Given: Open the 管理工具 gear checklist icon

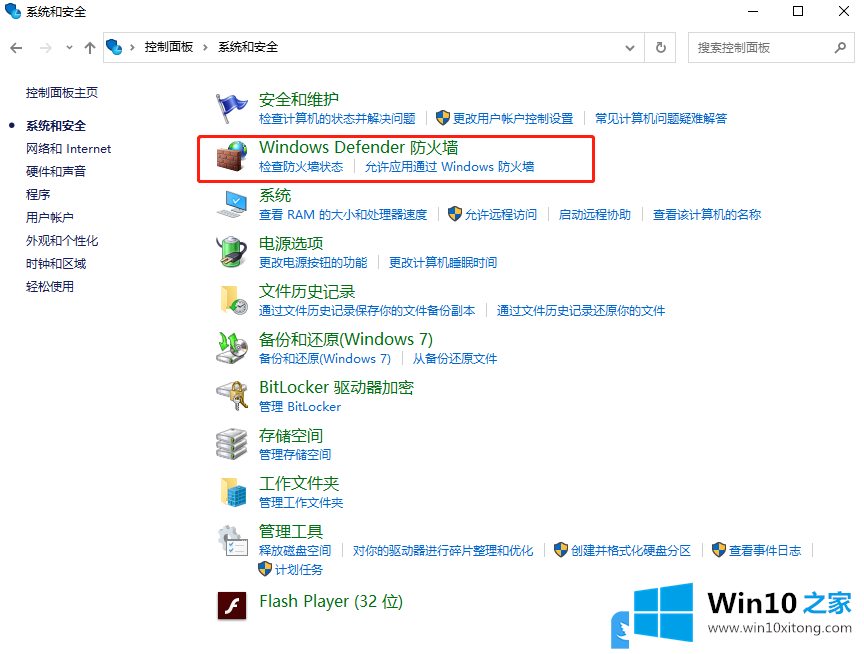Looking at the screenshot, I should pyautogui.click(x=232, y=541).
